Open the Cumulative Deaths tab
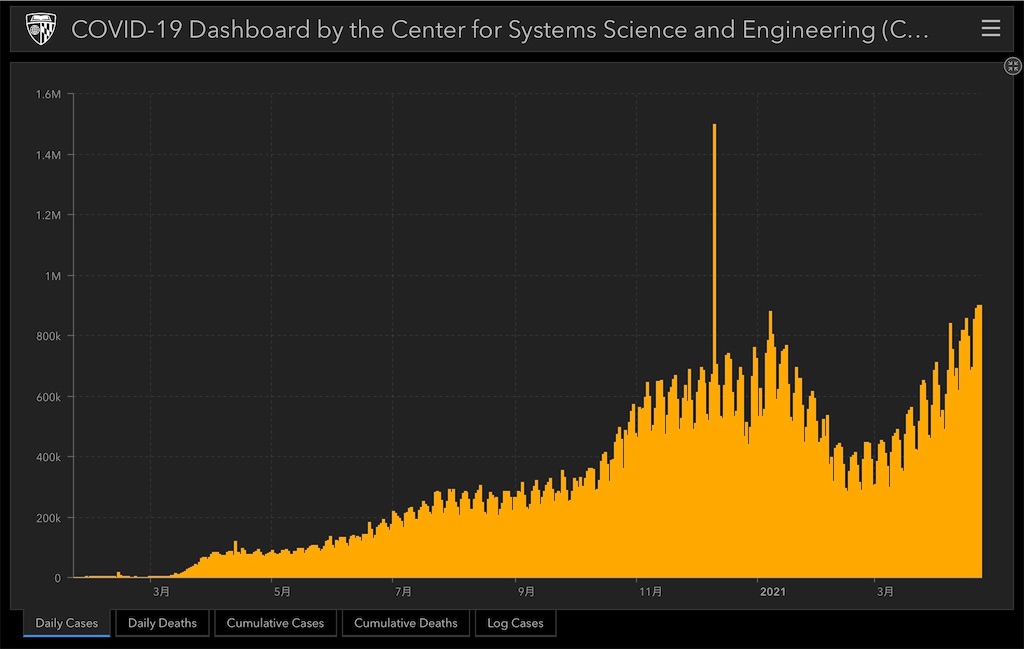Viewport: 1024px width, 649px height. pos(406,623)
